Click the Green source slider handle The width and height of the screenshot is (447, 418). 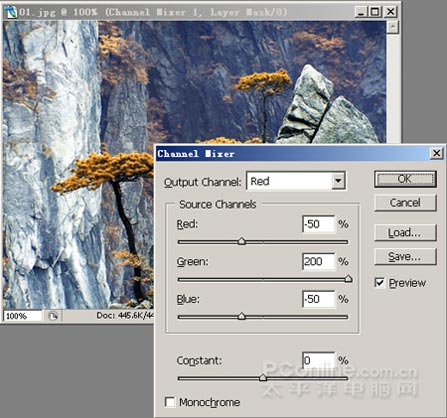[348, 279]
